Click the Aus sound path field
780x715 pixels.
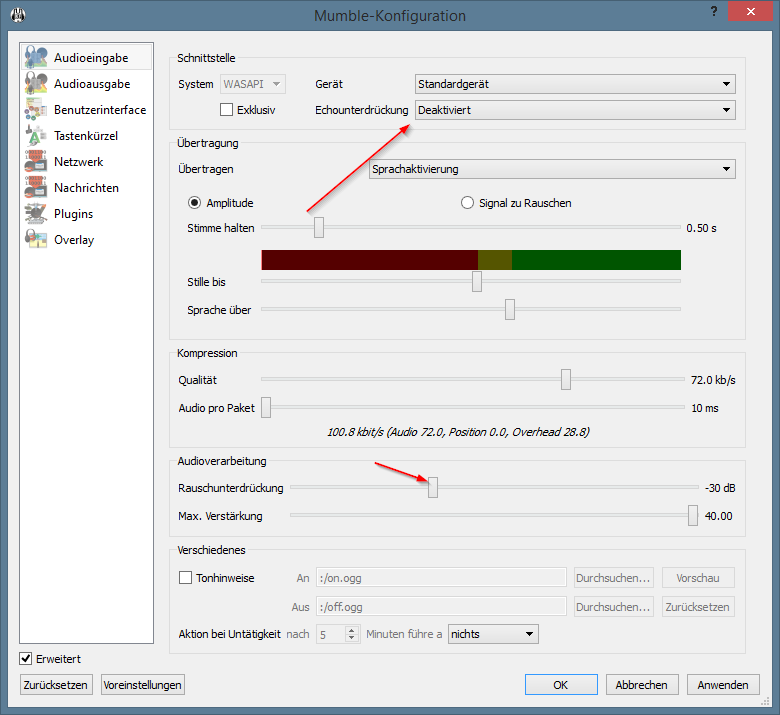pyautogui.click(x=441, y=607)
